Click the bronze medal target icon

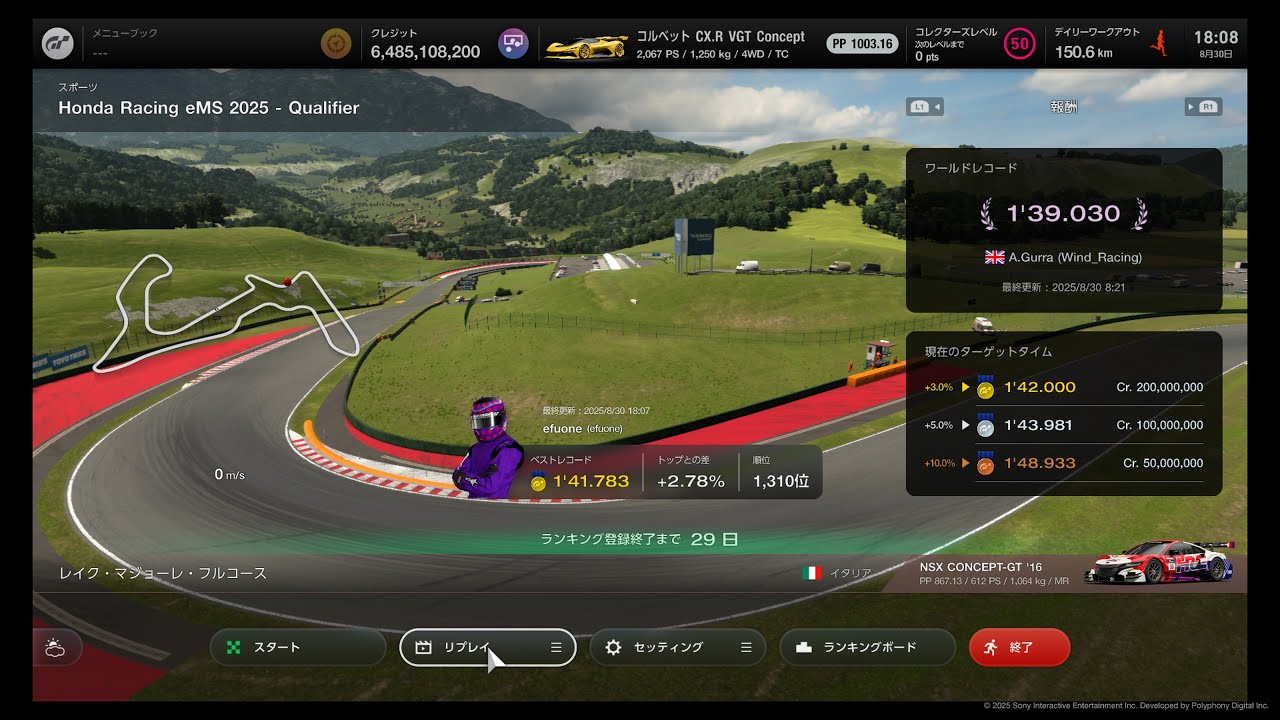click(x=985, y=463)
